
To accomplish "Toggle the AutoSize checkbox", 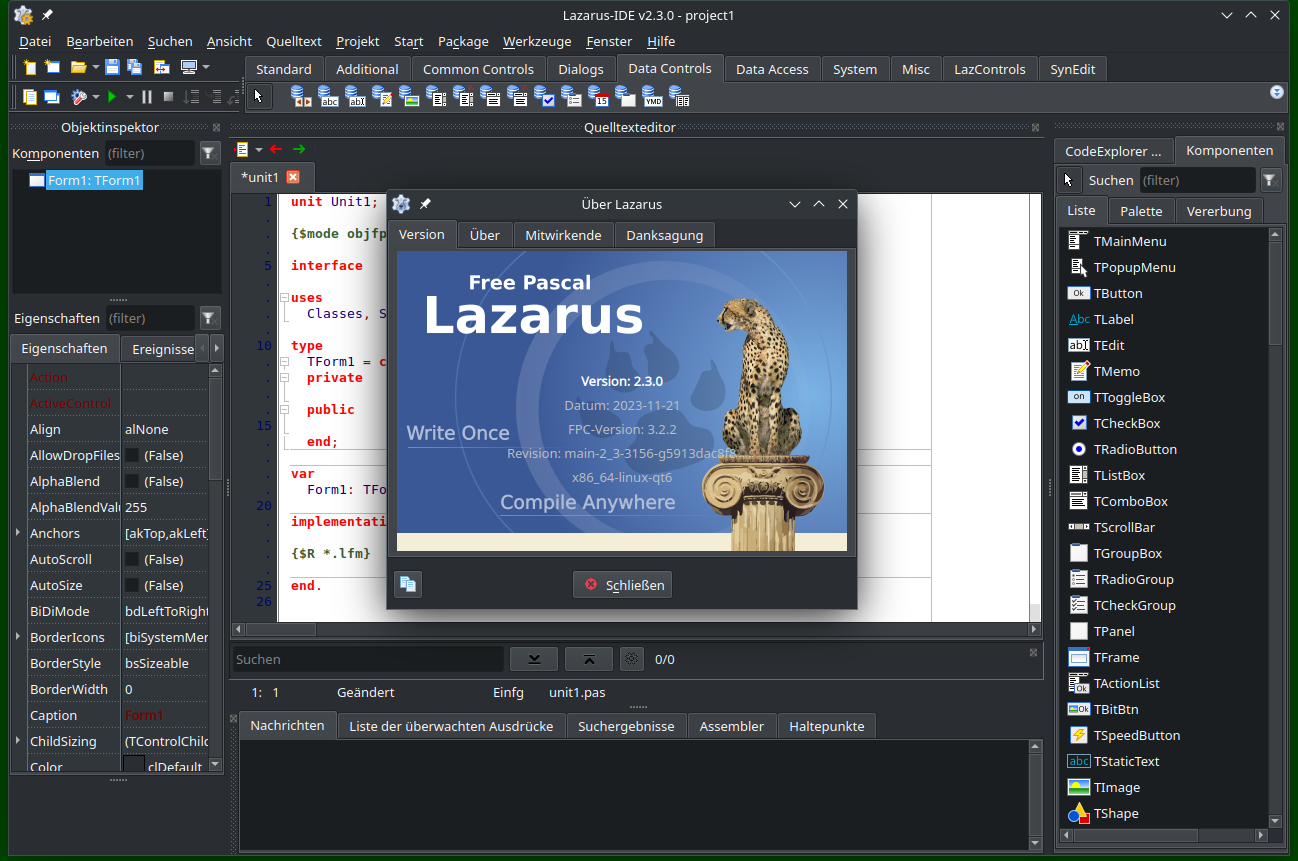I will [131, 585].
